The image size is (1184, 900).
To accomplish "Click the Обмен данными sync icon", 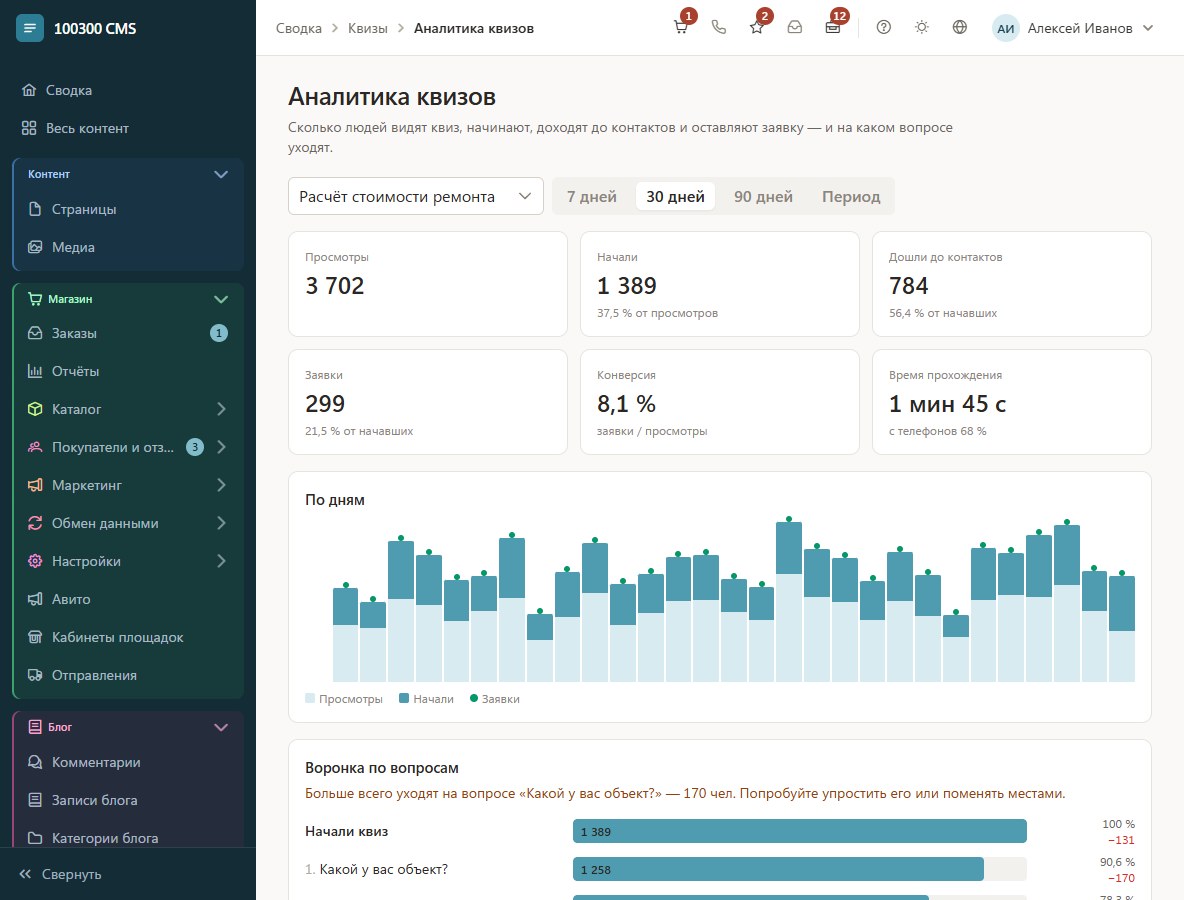I will [x=35, y=523].
